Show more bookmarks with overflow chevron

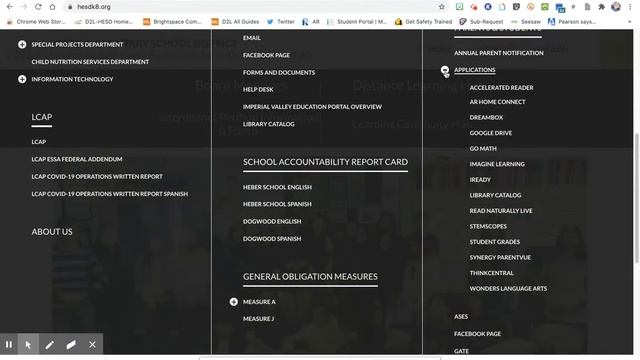coord(629,22)
